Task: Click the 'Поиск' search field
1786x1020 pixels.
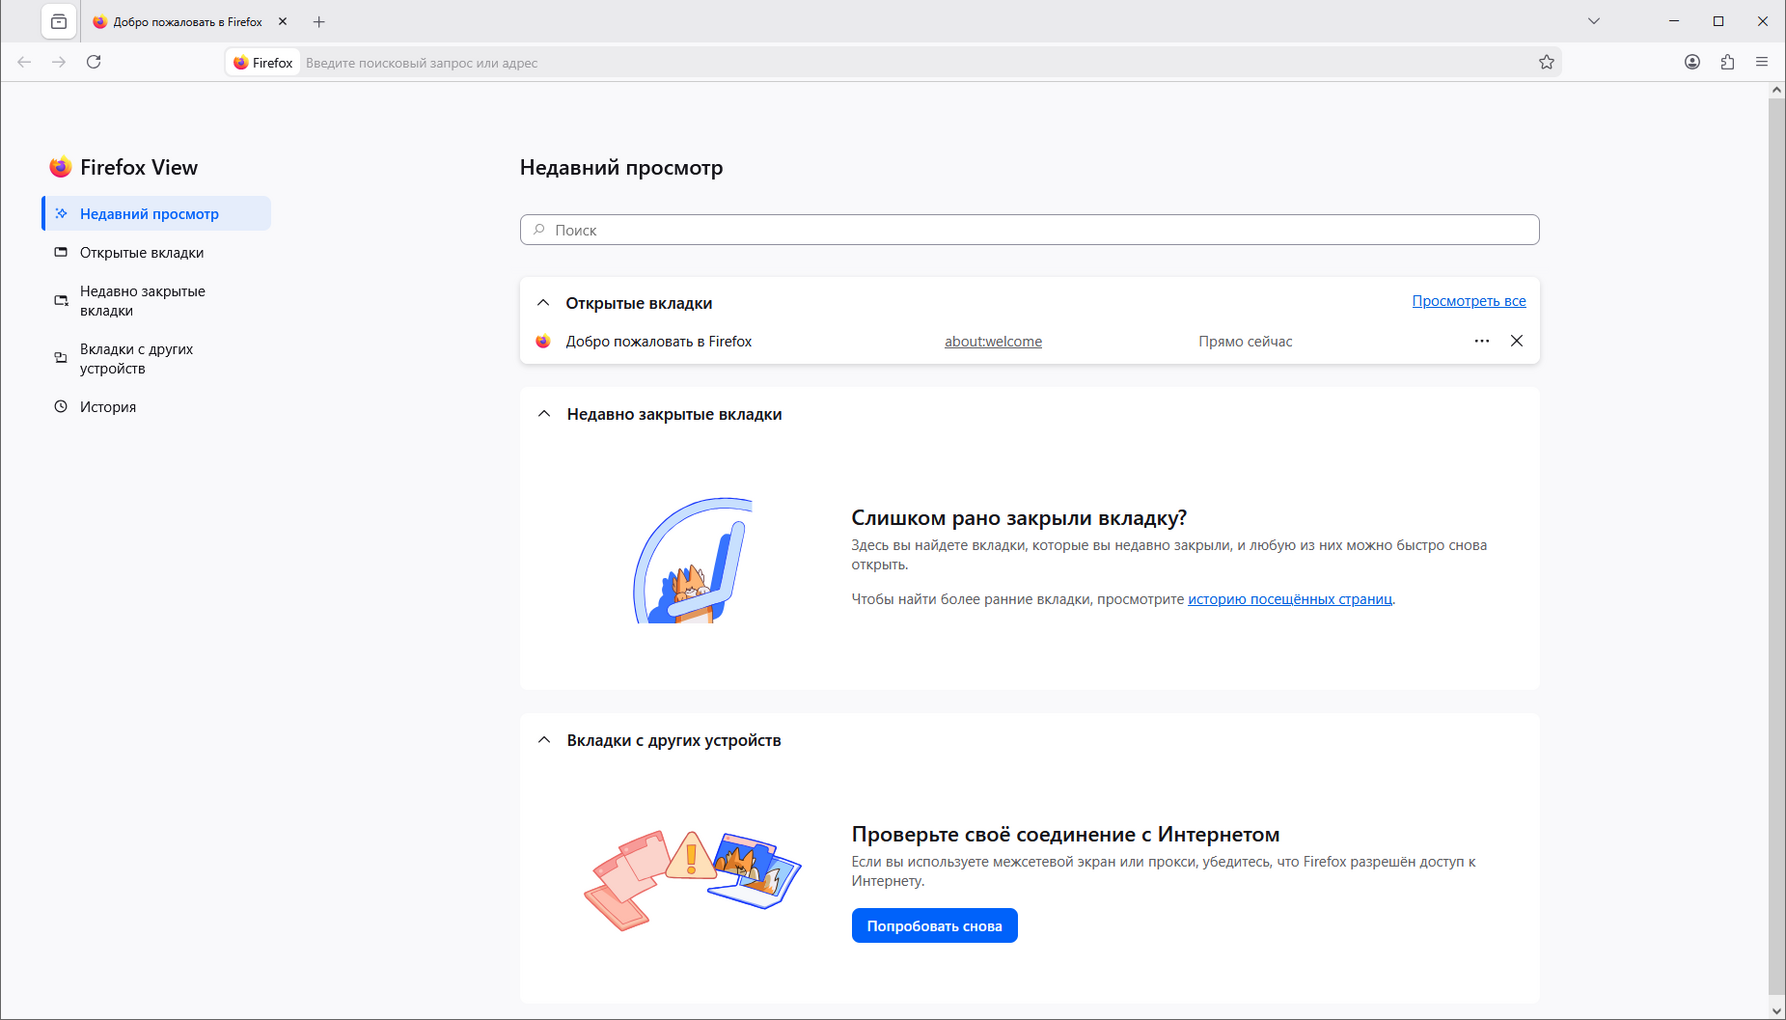Action: (x=1029, y=230)
